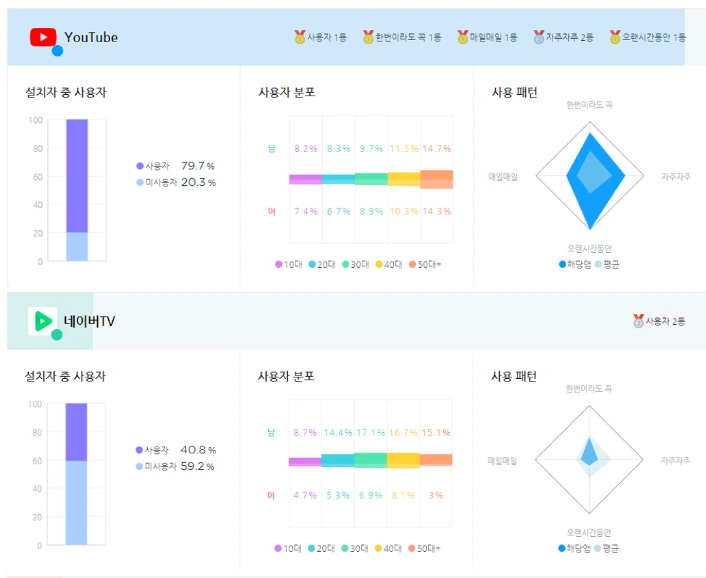Click the blue dot under YouTube logo
Image resolution: width=706 pixels, height=578 pixels.
point(57,51)
